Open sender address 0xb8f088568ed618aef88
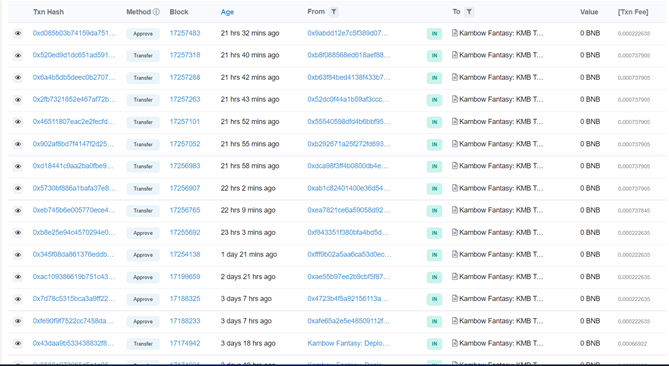The image size is (669, 366). 349,55
